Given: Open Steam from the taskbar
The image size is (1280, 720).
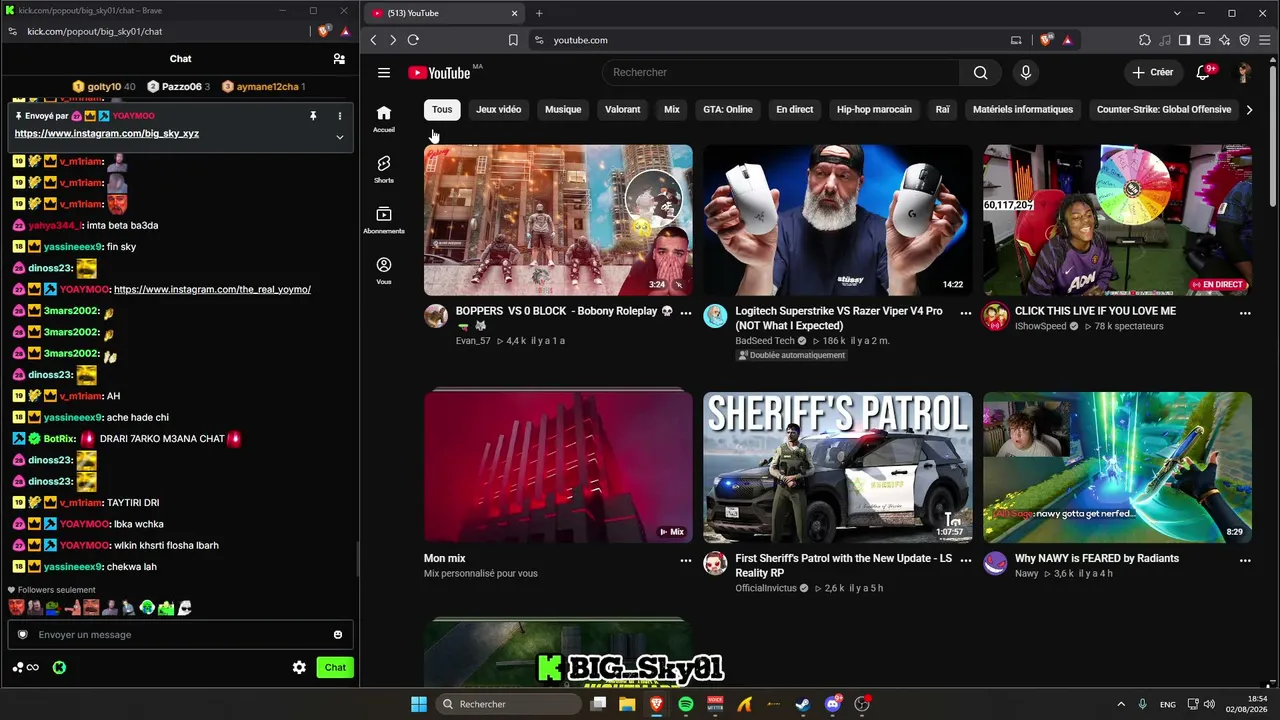Looking at the screenshot, I should (803, 704).
